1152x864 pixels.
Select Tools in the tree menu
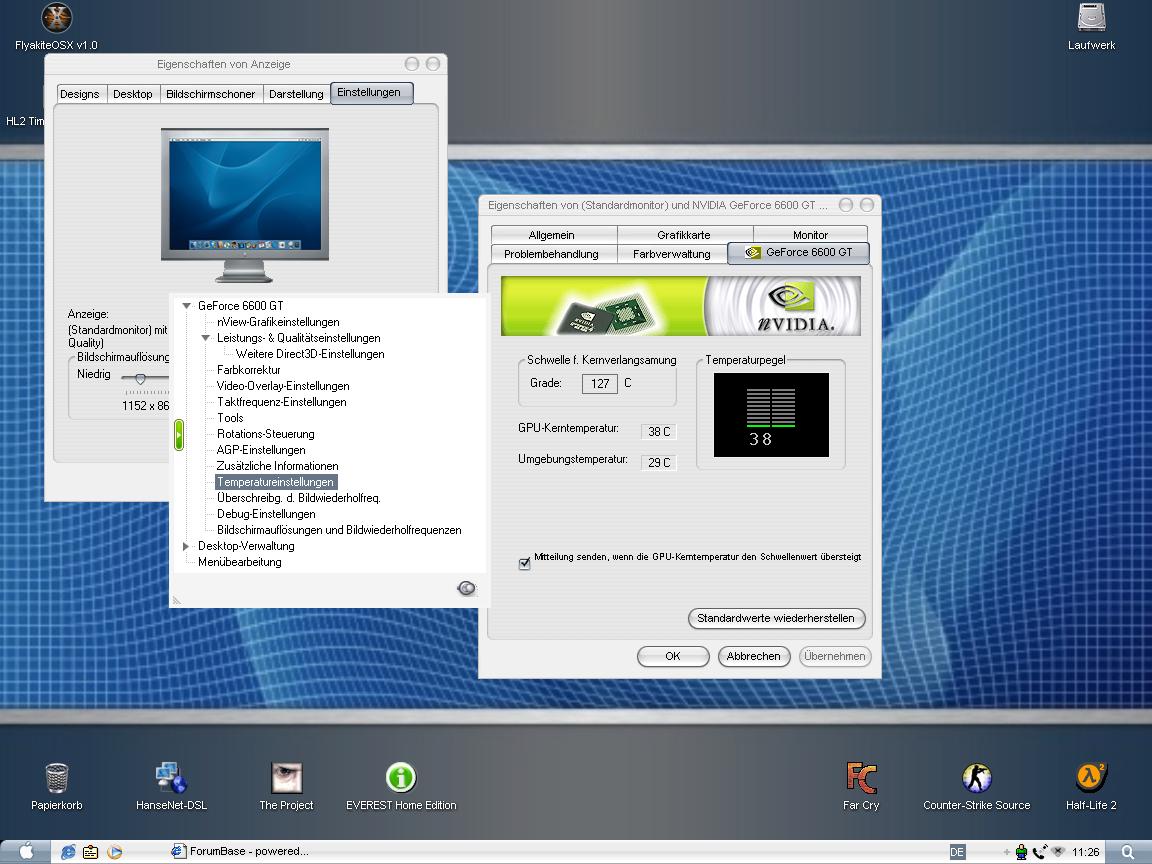(x=230, y=418)
